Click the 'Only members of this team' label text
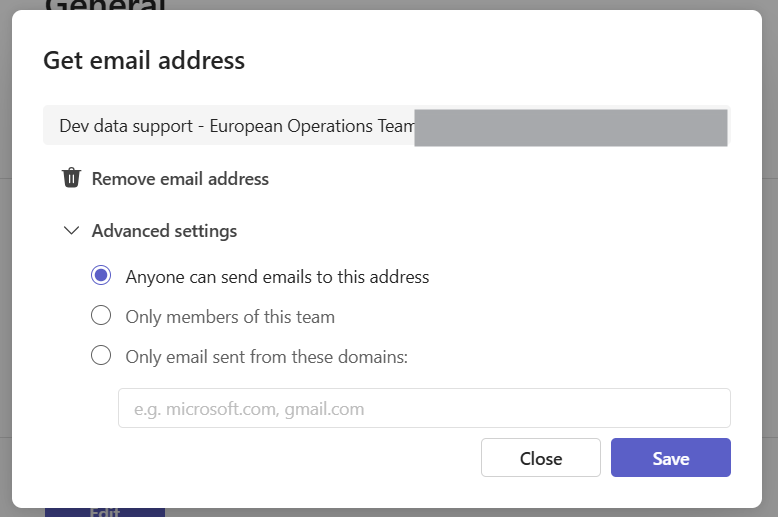This screenshot has height=517, width=778. (230, 317)
